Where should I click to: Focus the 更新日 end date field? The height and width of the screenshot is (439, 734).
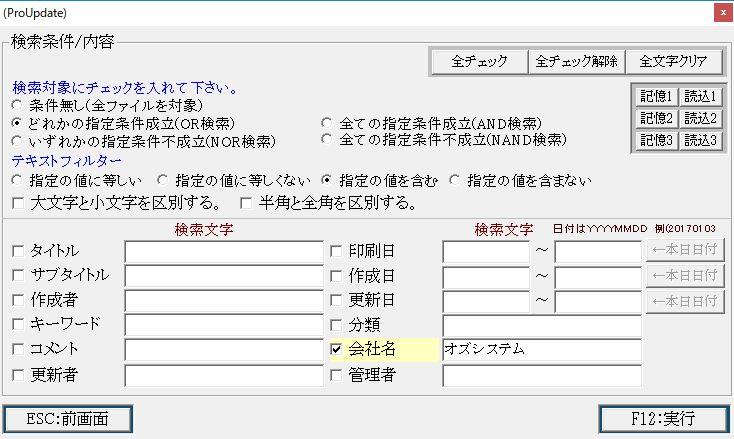pos(598,301)
